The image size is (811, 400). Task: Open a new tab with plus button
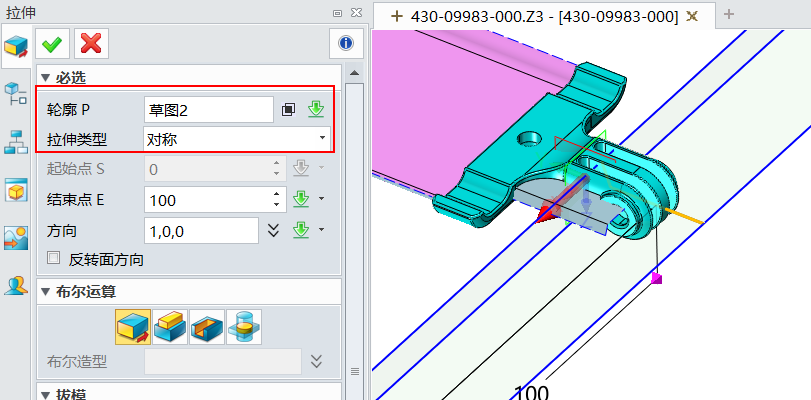(729, 14)
